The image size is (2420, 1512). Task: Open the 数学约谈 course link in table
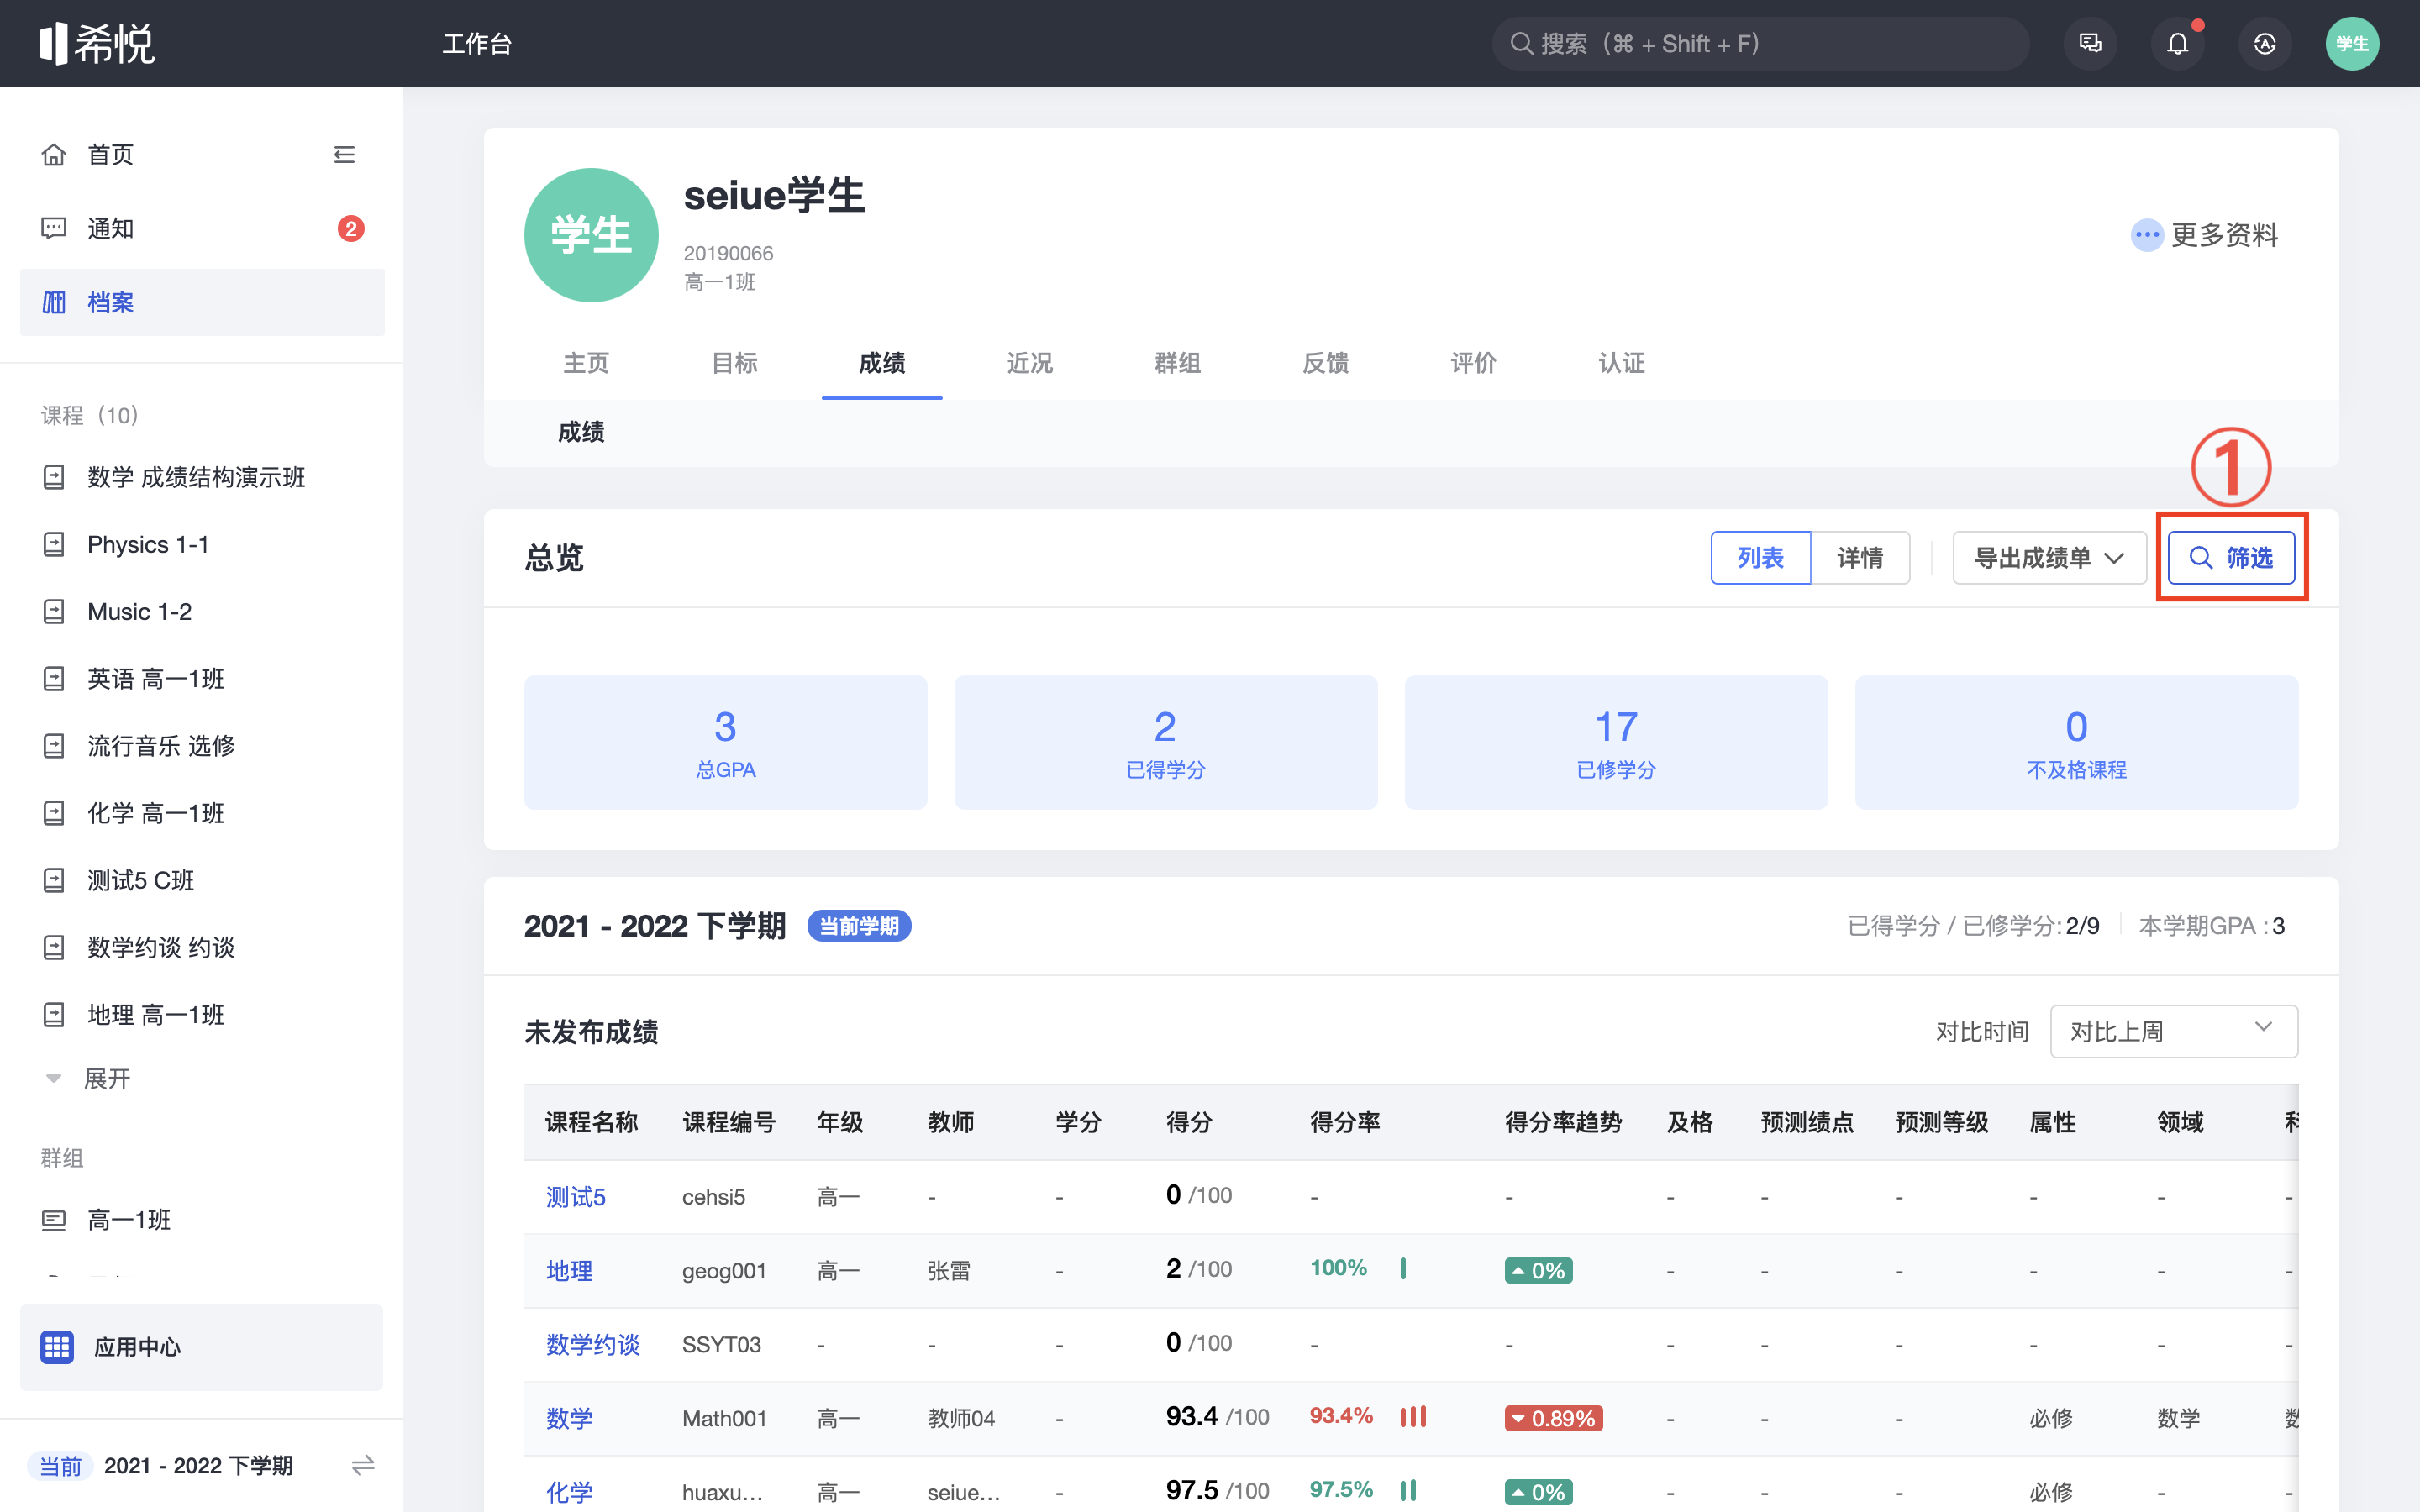coord(593,1345)
